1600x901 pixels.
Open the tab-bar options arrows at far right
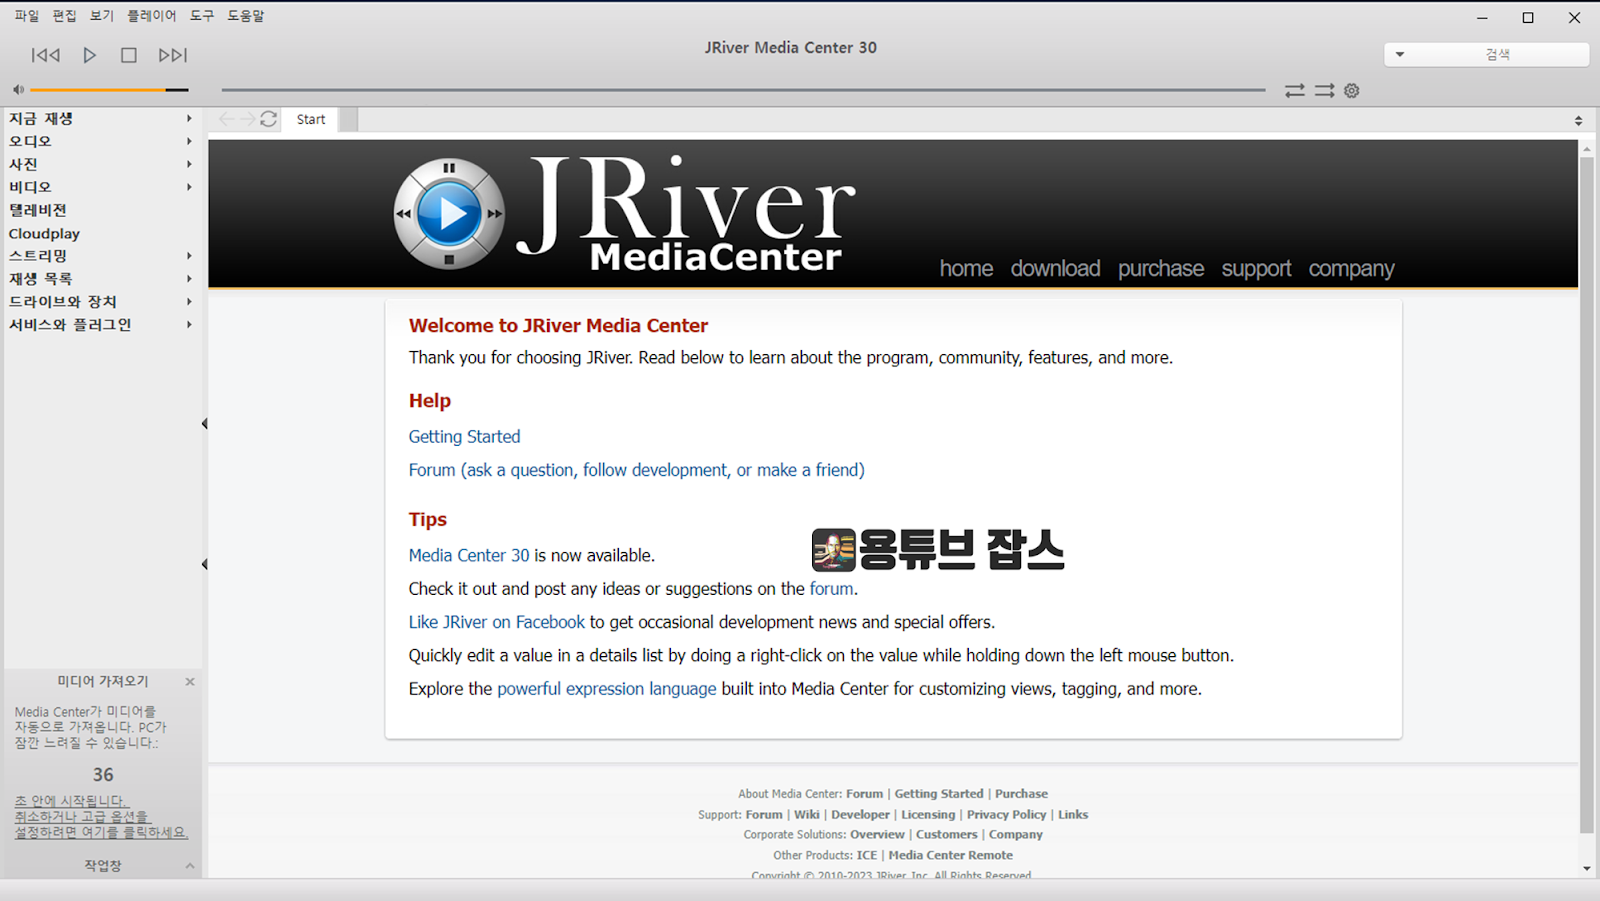tap(1578, 120)
